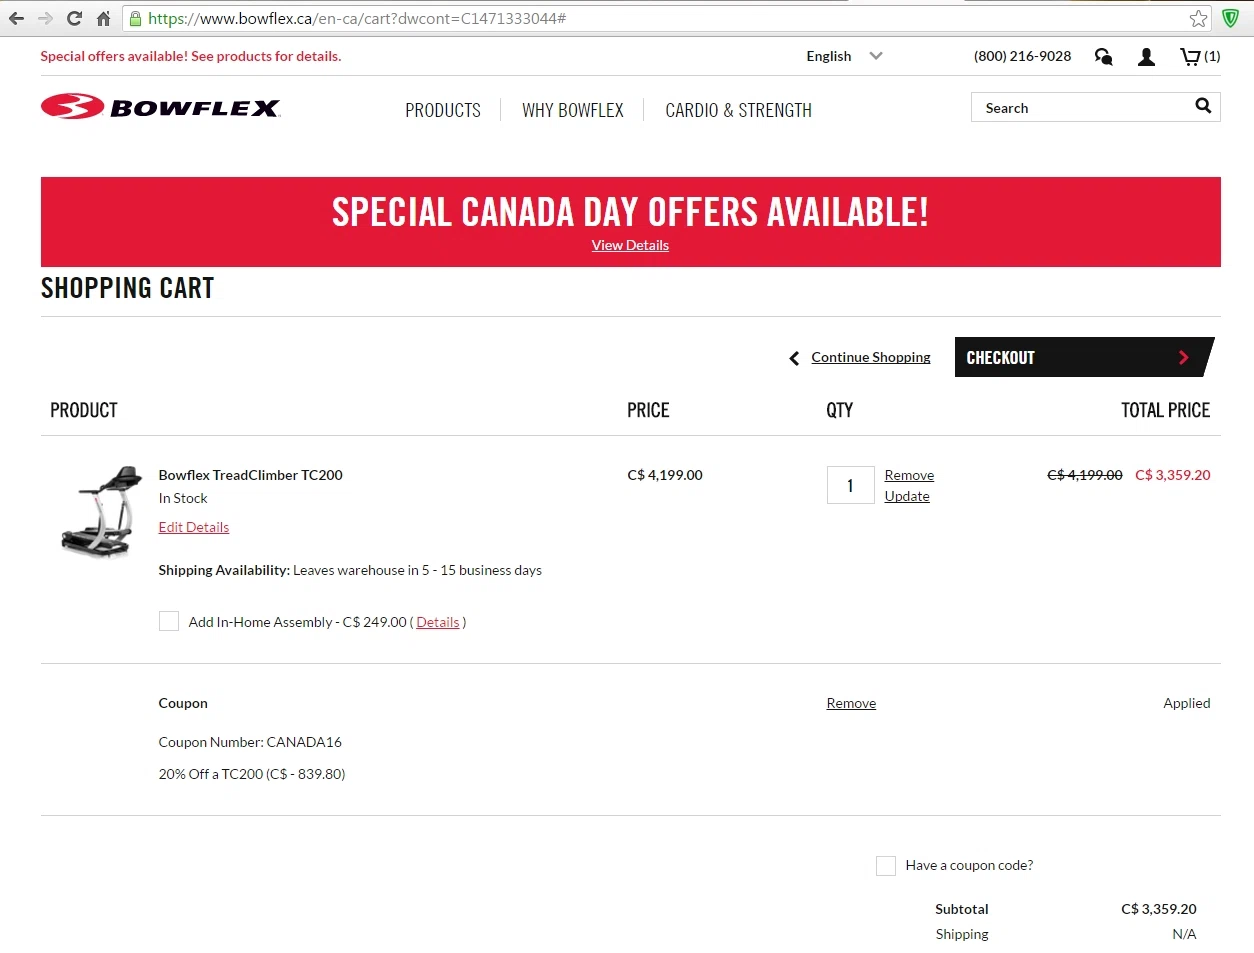Click the CHECKOUT button
This screenshot has width=1254, height=953.
click(x=1084, y=357)
